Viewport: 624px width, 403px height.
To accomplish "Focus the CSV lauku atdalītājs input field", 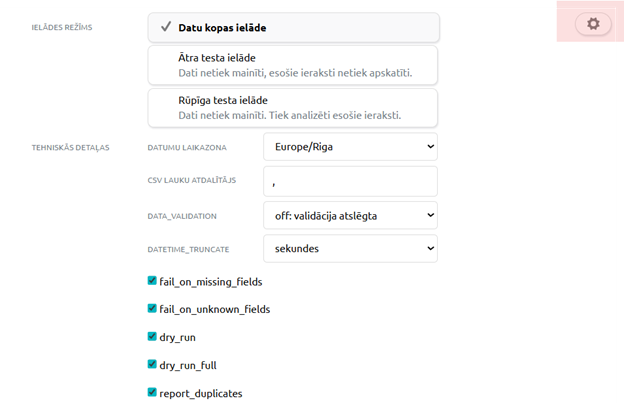I will pyautogui.click(x=350, y=181).
